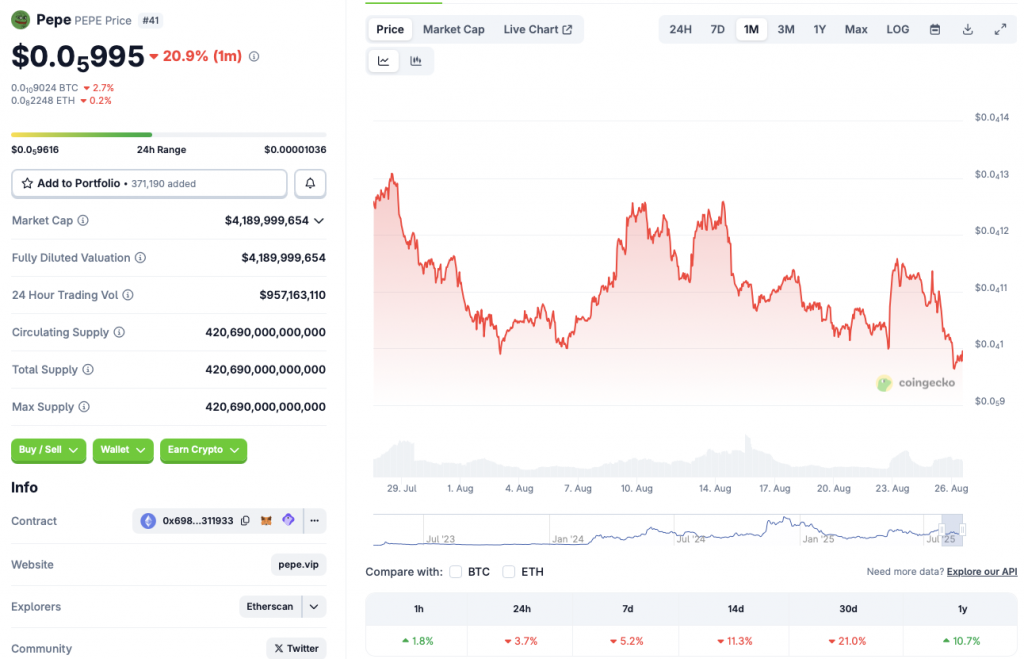Open the X Twitter community link
This screenshot has height=659, width=1024.
296,648
